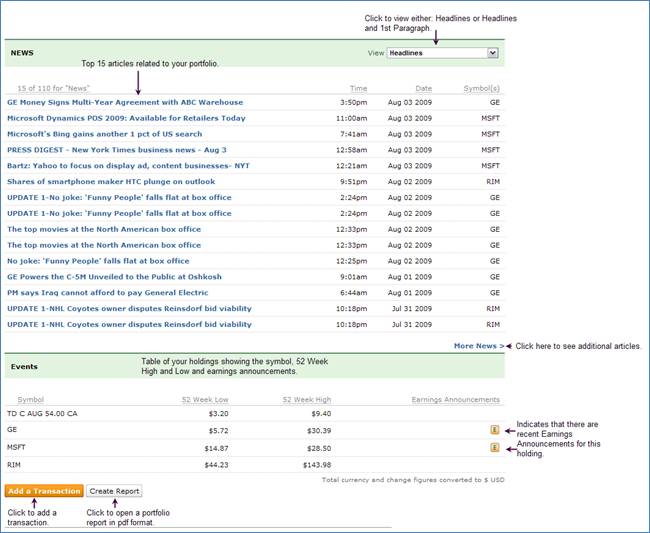Click RIM symbol in the HTC news row
Image resolution: width=650 pixels, height=533 pixels.
point(493,182)
